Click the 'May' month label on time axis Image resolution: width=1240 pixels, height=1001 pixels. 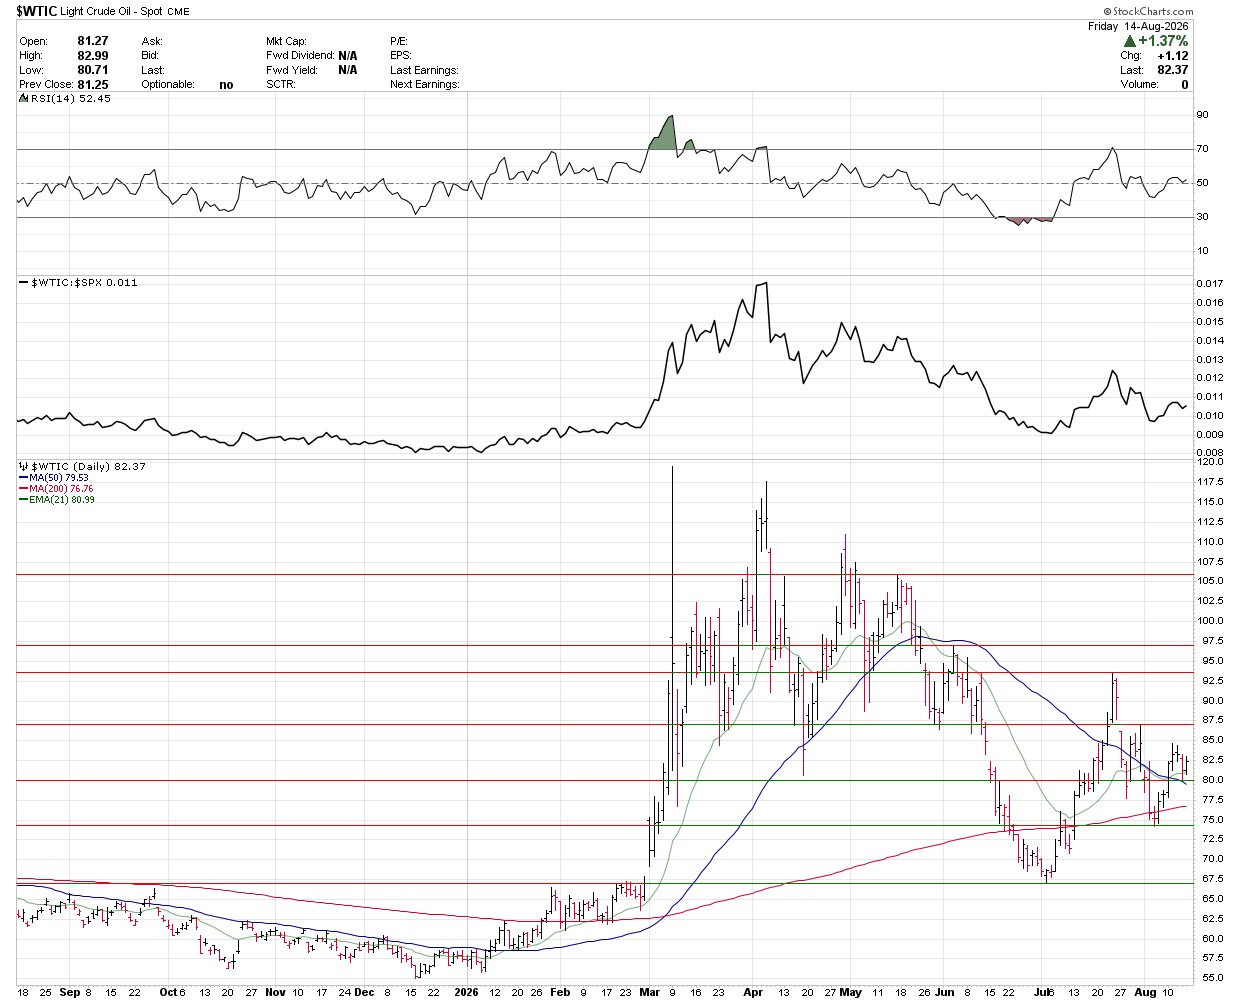coord(851,993)
